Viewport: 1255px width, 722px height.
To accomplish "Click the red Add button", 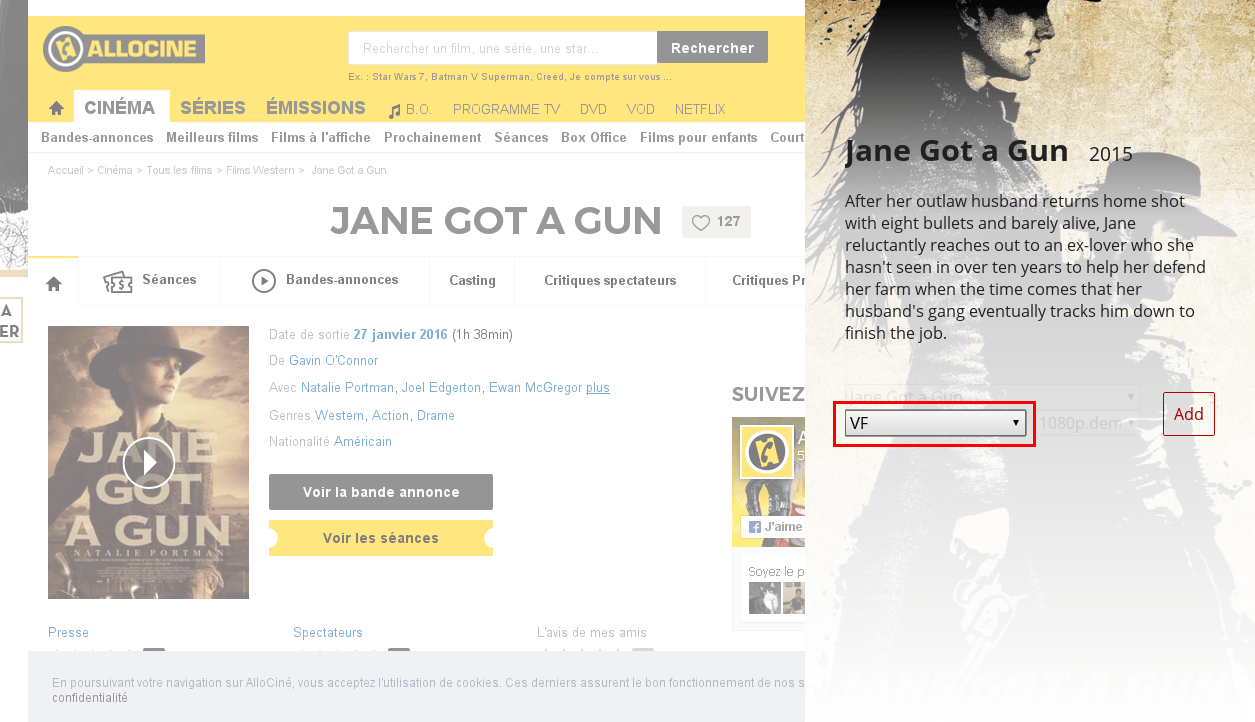I will click(1189, 414).
